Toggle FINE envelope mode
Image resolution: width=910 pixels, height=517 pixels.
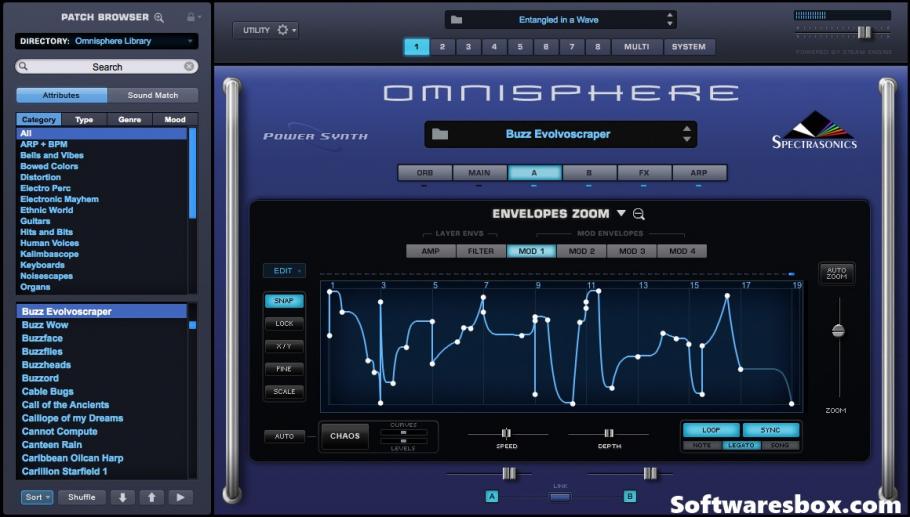(284, 368)
